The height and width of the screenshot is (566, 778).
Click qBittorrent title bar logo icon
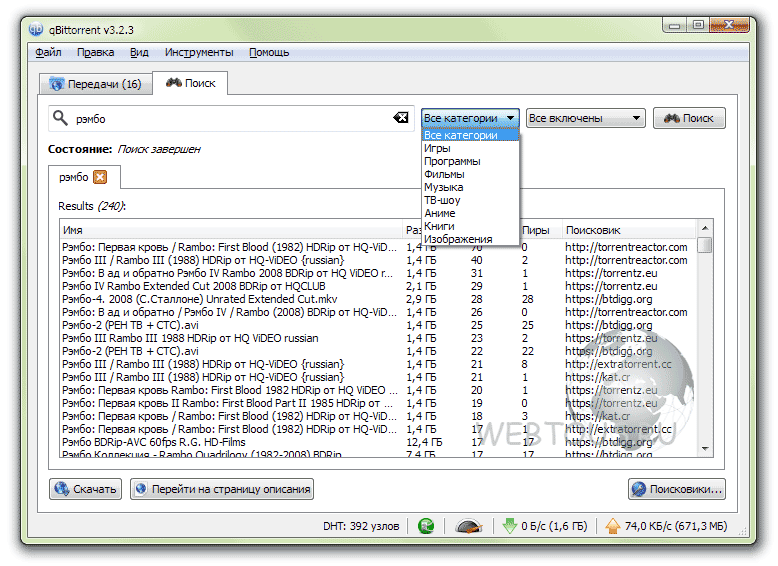pyautogui.click(x=36, y=29)
